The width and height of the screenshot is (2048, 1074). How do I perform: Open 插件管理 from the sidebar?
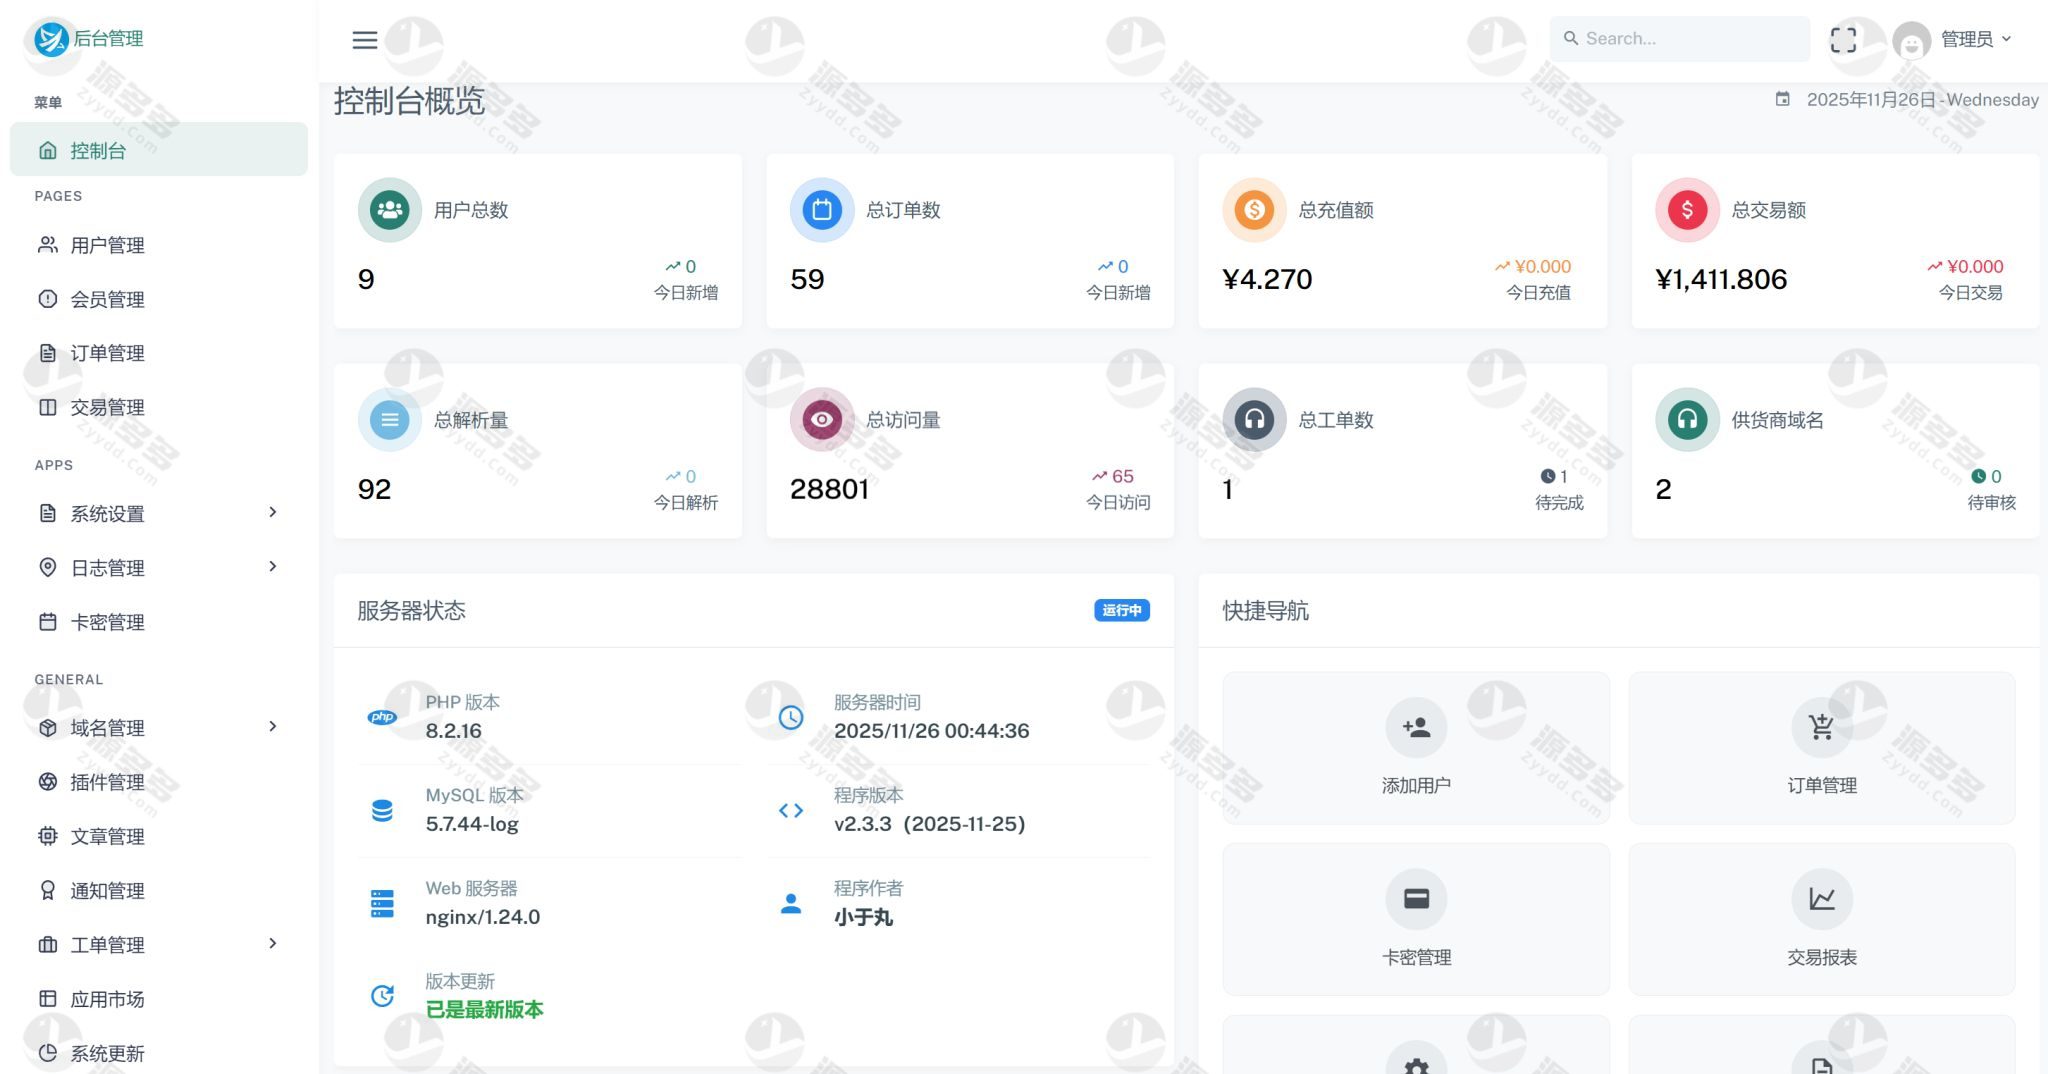coord(107,782)
